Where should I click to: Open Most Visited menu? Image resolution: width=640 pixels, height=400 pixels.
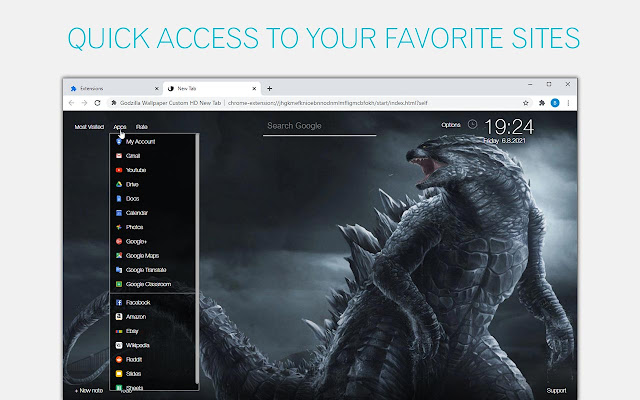(x=89, y=127)
